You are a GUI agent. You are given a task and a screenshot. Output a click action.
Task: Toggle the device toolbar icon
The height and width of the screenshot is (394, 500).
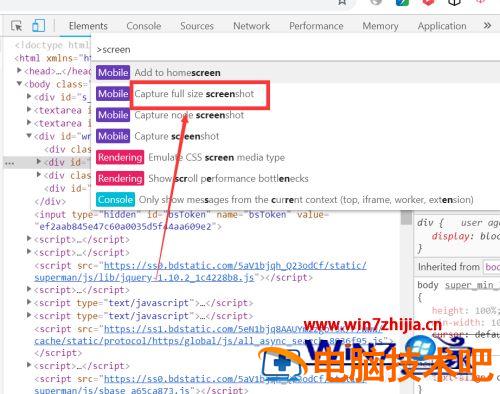[x=38, y=26]
